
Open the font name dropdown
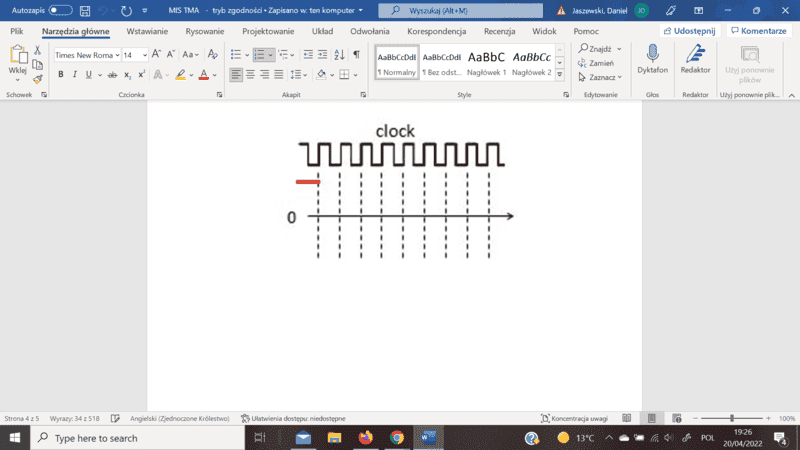point(117,55)
